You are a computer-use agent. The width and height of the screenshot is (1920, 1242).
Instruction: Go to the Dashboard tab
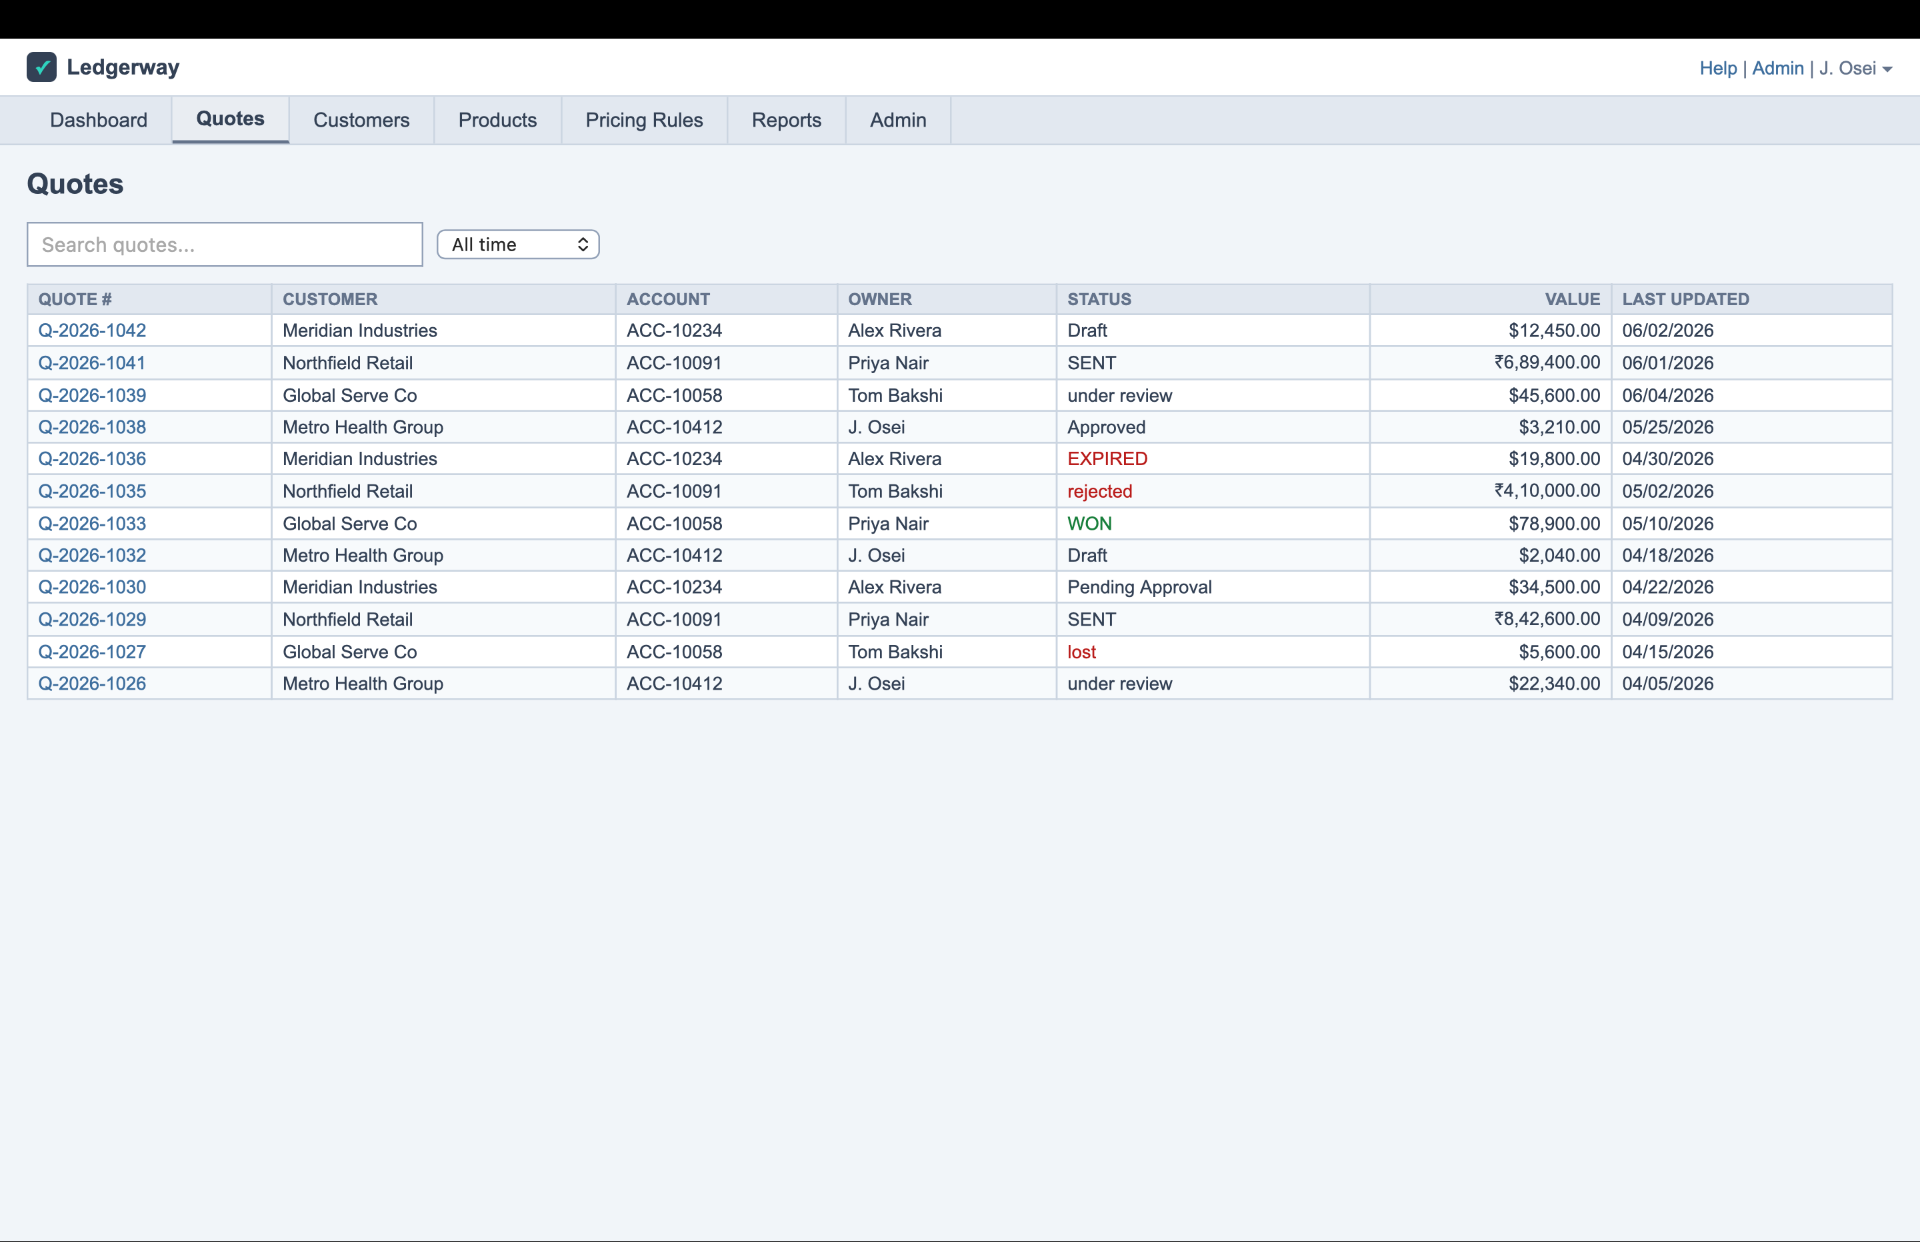tap(99, 120)
